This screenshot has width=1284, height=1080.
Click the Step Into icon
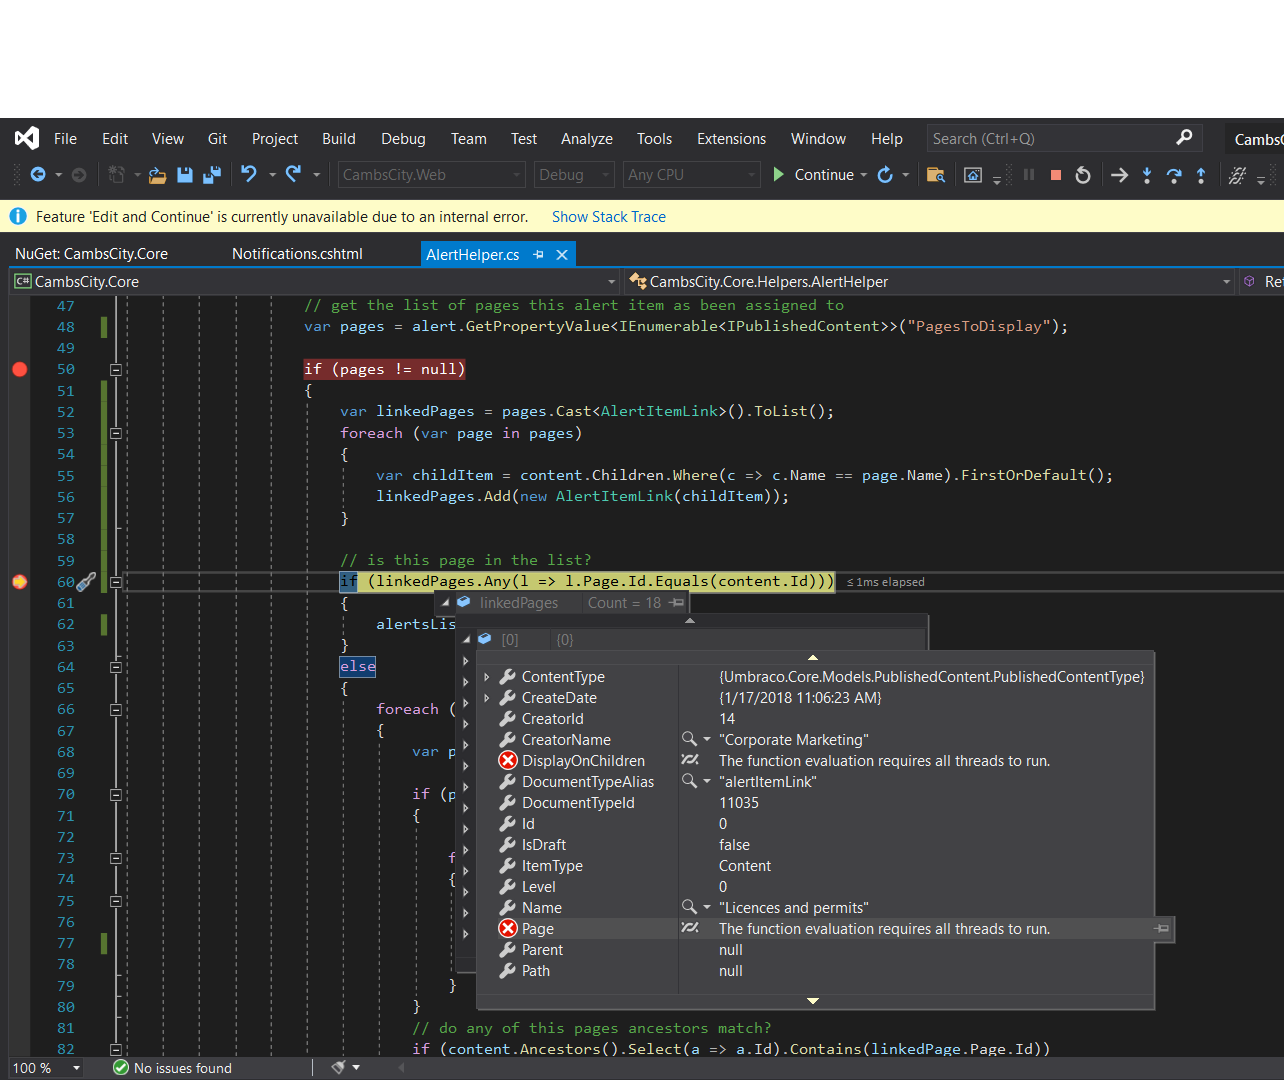pyautogui.click(x=1147, y=175)
